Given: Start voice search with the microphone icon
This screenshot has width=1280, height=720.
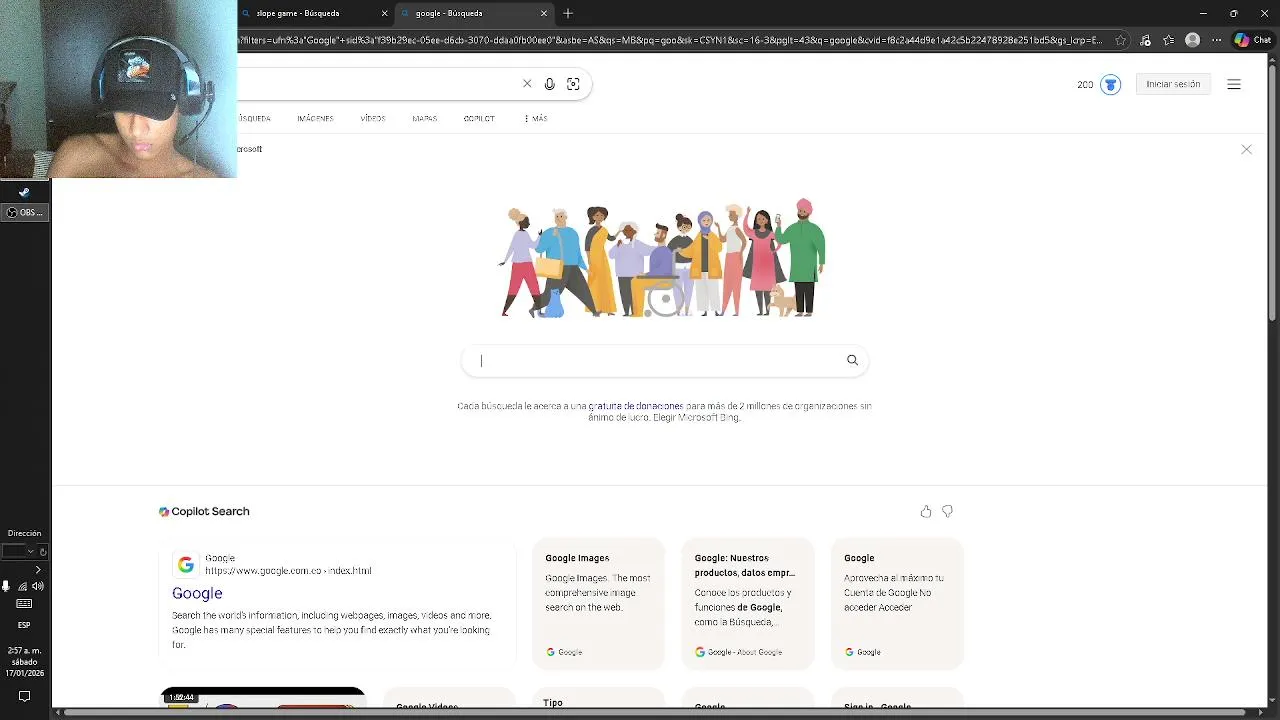Looking at the screenshot, I should 549,84.
